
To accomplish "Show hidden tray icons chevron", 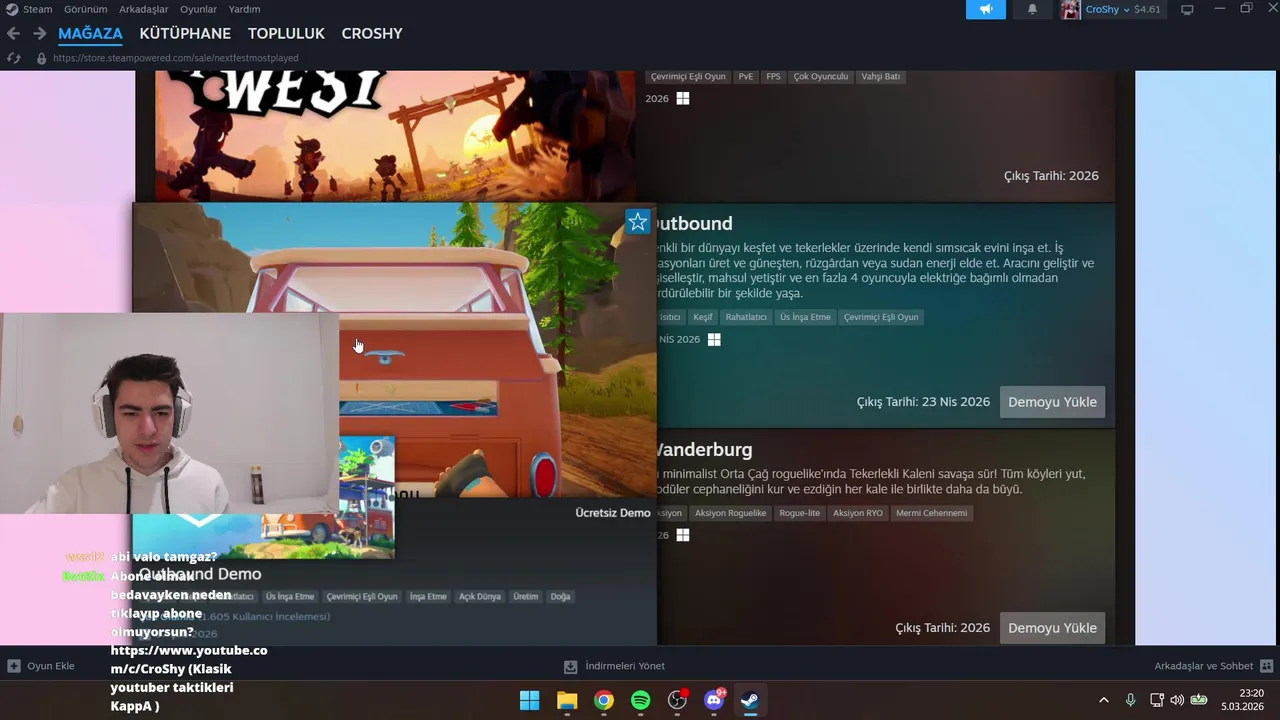I will [1103, 700].
